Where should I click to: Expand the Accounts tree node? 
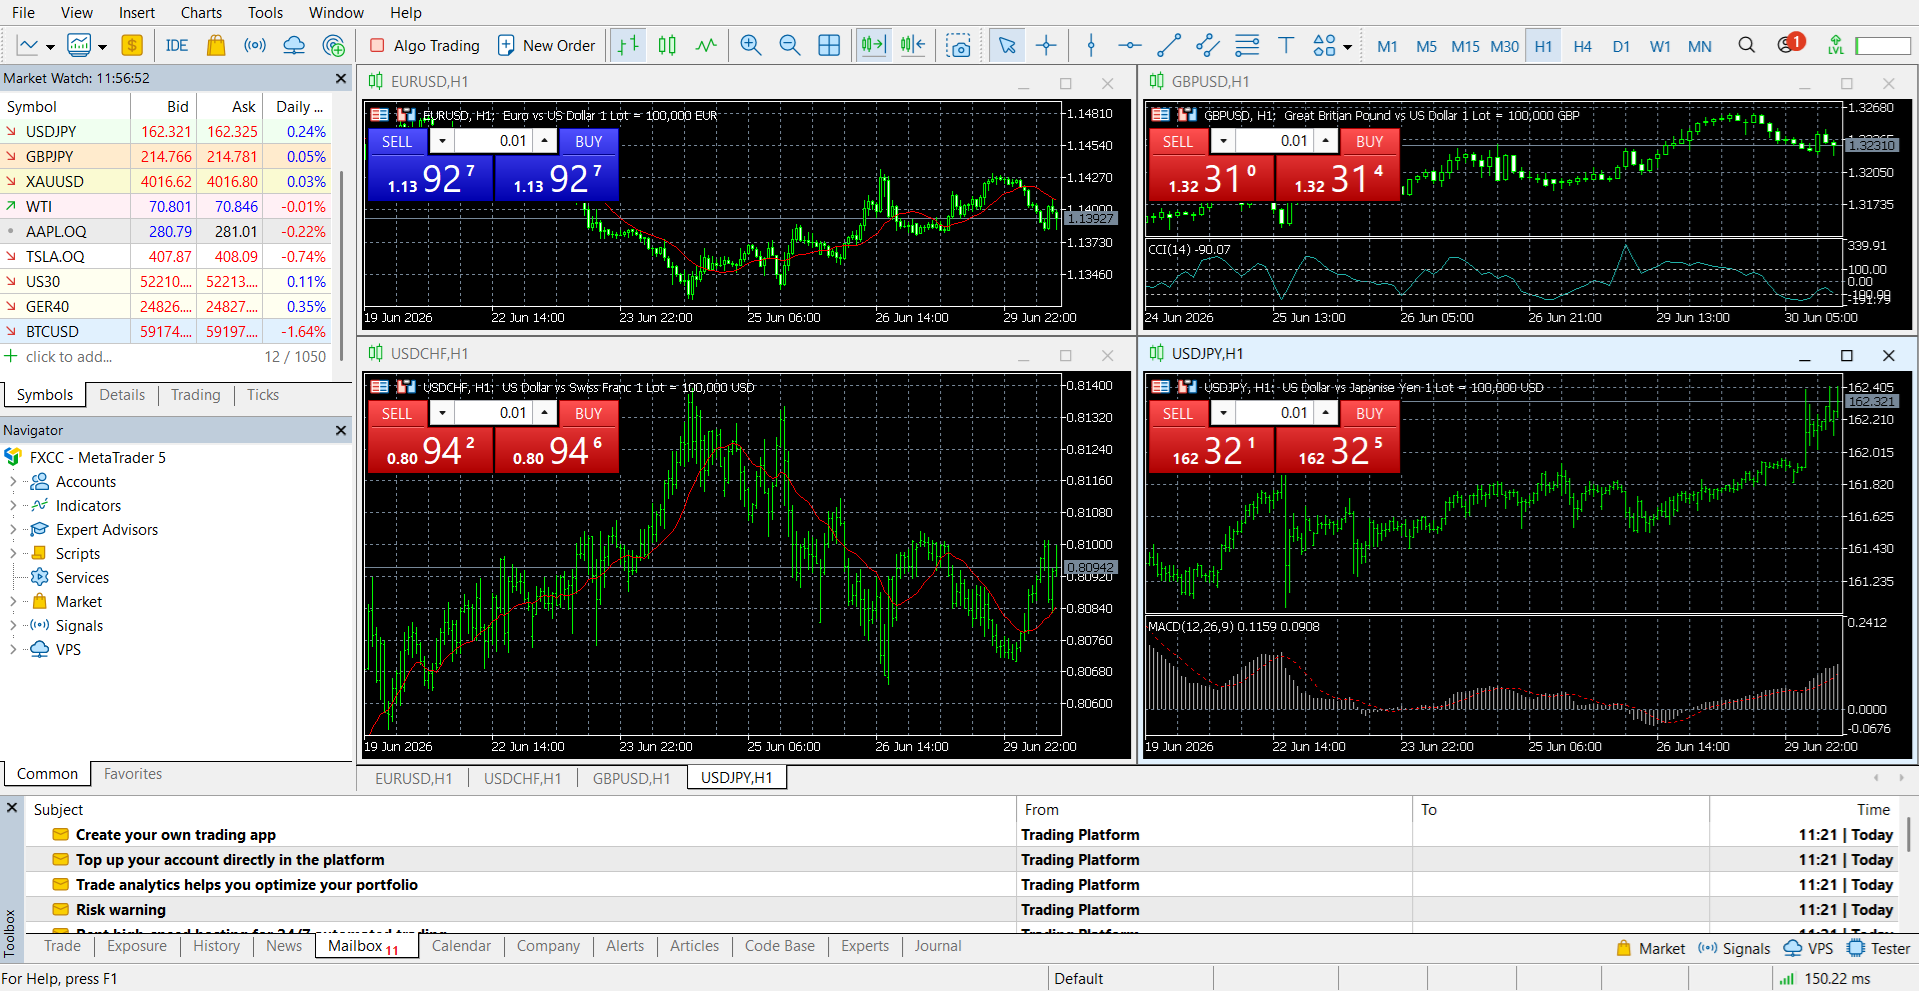[13, 482]
